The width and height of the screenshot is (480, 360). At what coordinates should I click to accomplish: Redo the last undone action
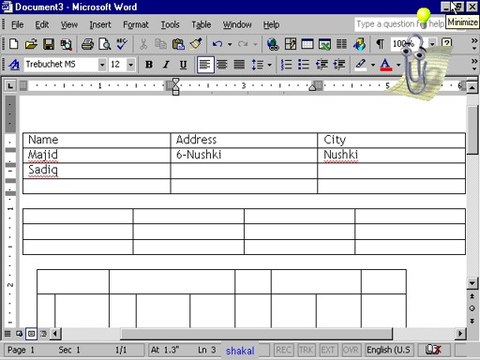click(x=243, y=44)
